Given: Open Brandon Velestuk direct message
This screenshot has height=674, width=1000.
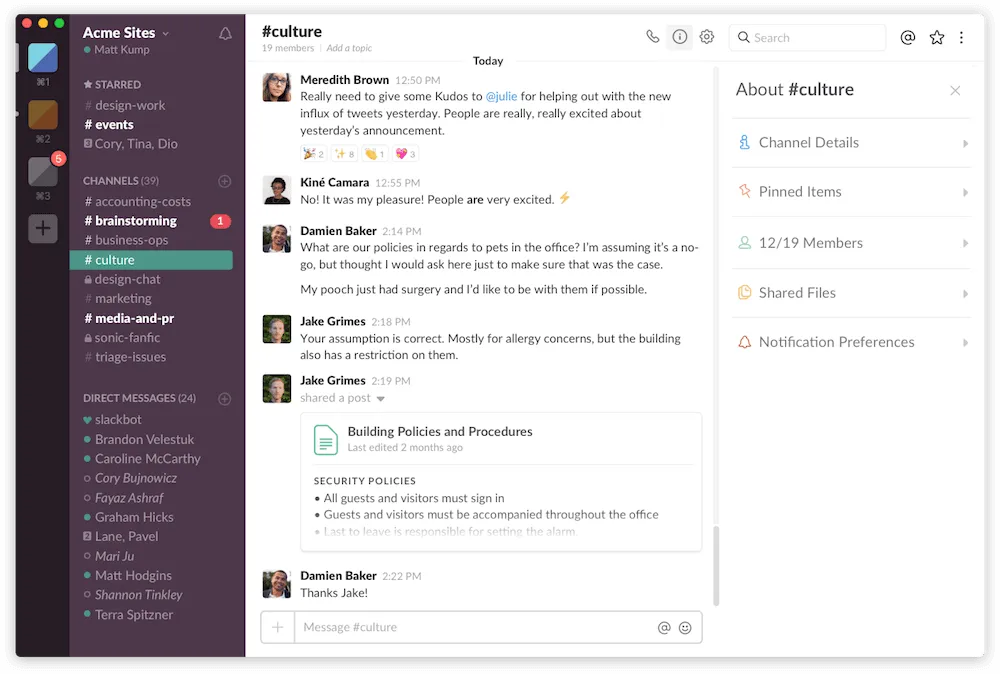Looking at the screenshot, I should [139, 439].
